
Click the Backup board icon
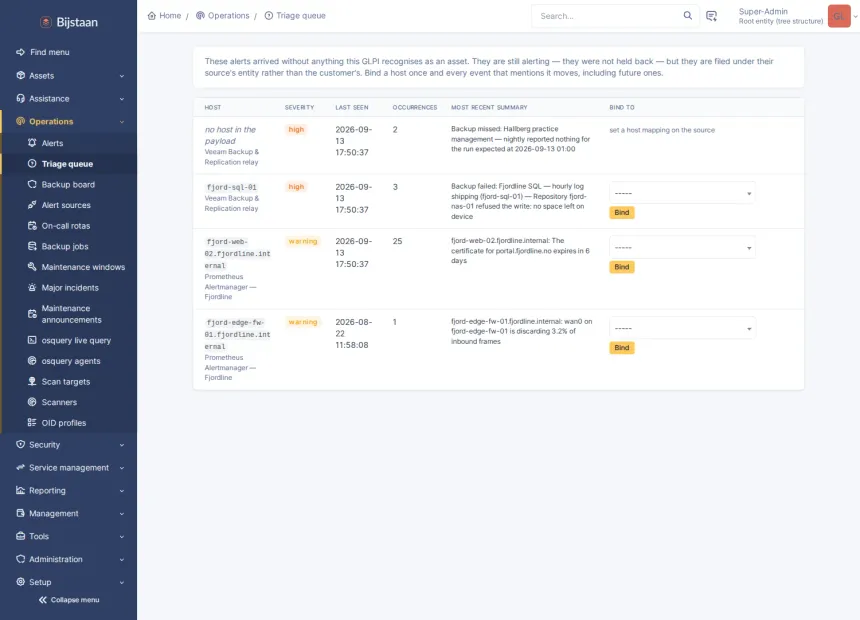[x=32, y=184]
